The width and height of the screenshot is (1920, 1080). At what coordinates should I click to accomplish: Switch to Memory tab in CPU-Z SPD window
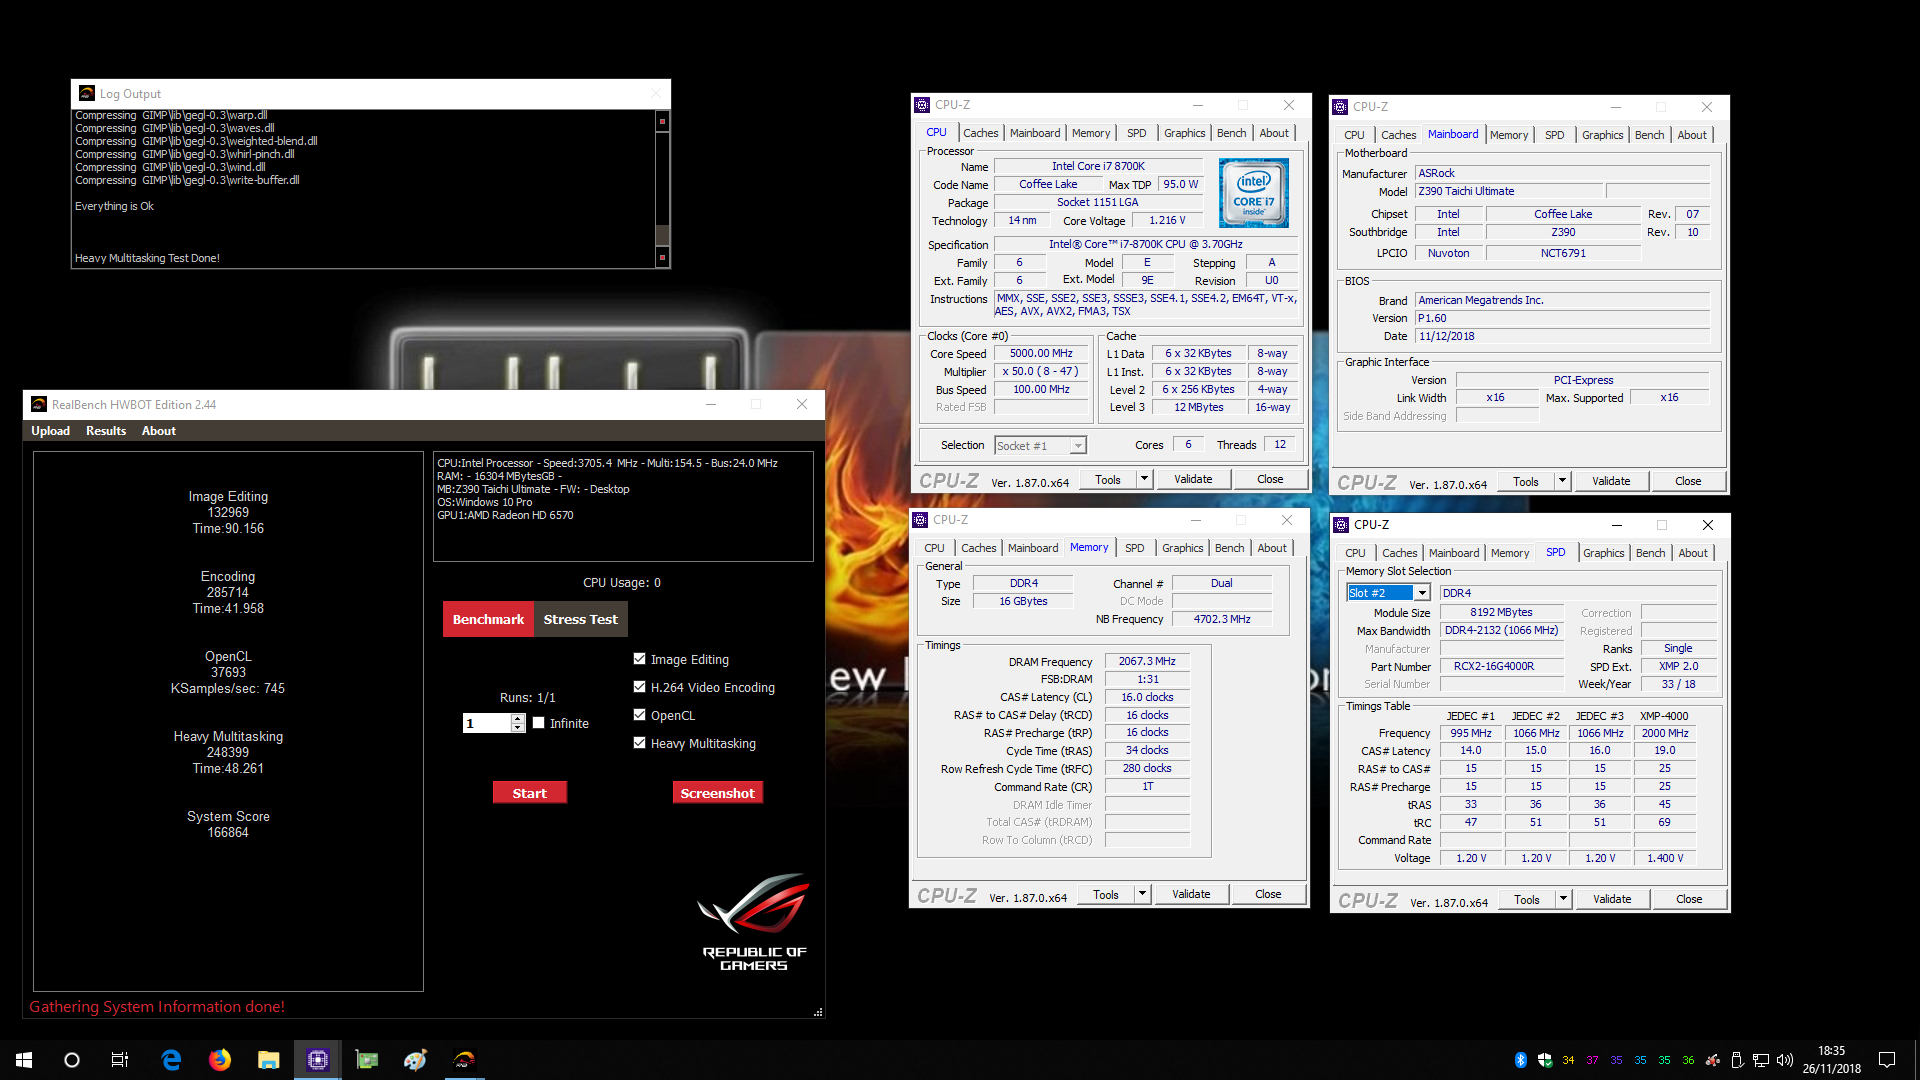1510,553
